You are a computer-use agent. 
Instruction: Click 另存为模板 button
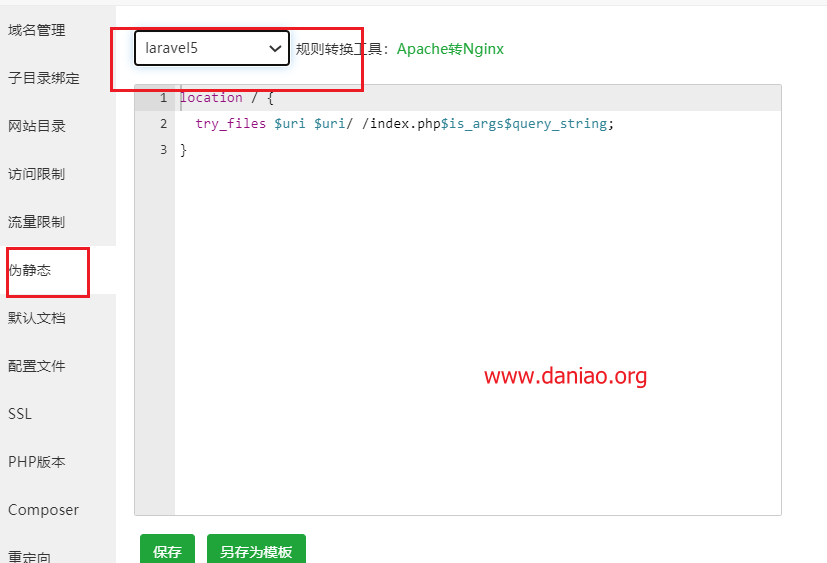tap(256, 551)
